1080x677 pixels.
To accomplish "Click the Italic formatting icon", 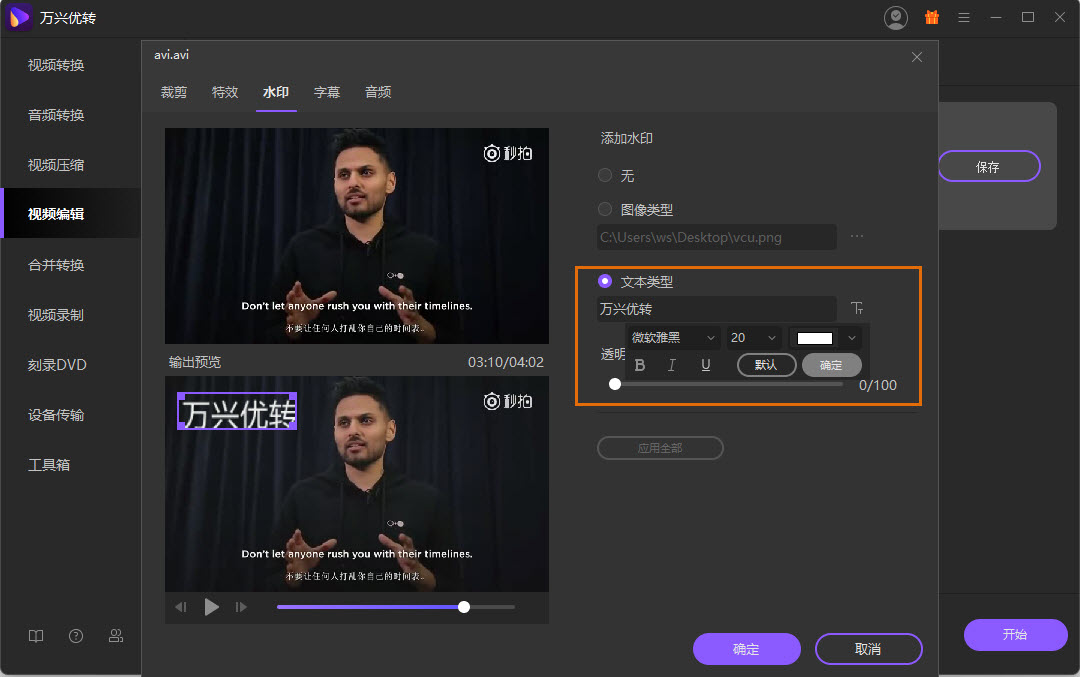I will 672,365.
